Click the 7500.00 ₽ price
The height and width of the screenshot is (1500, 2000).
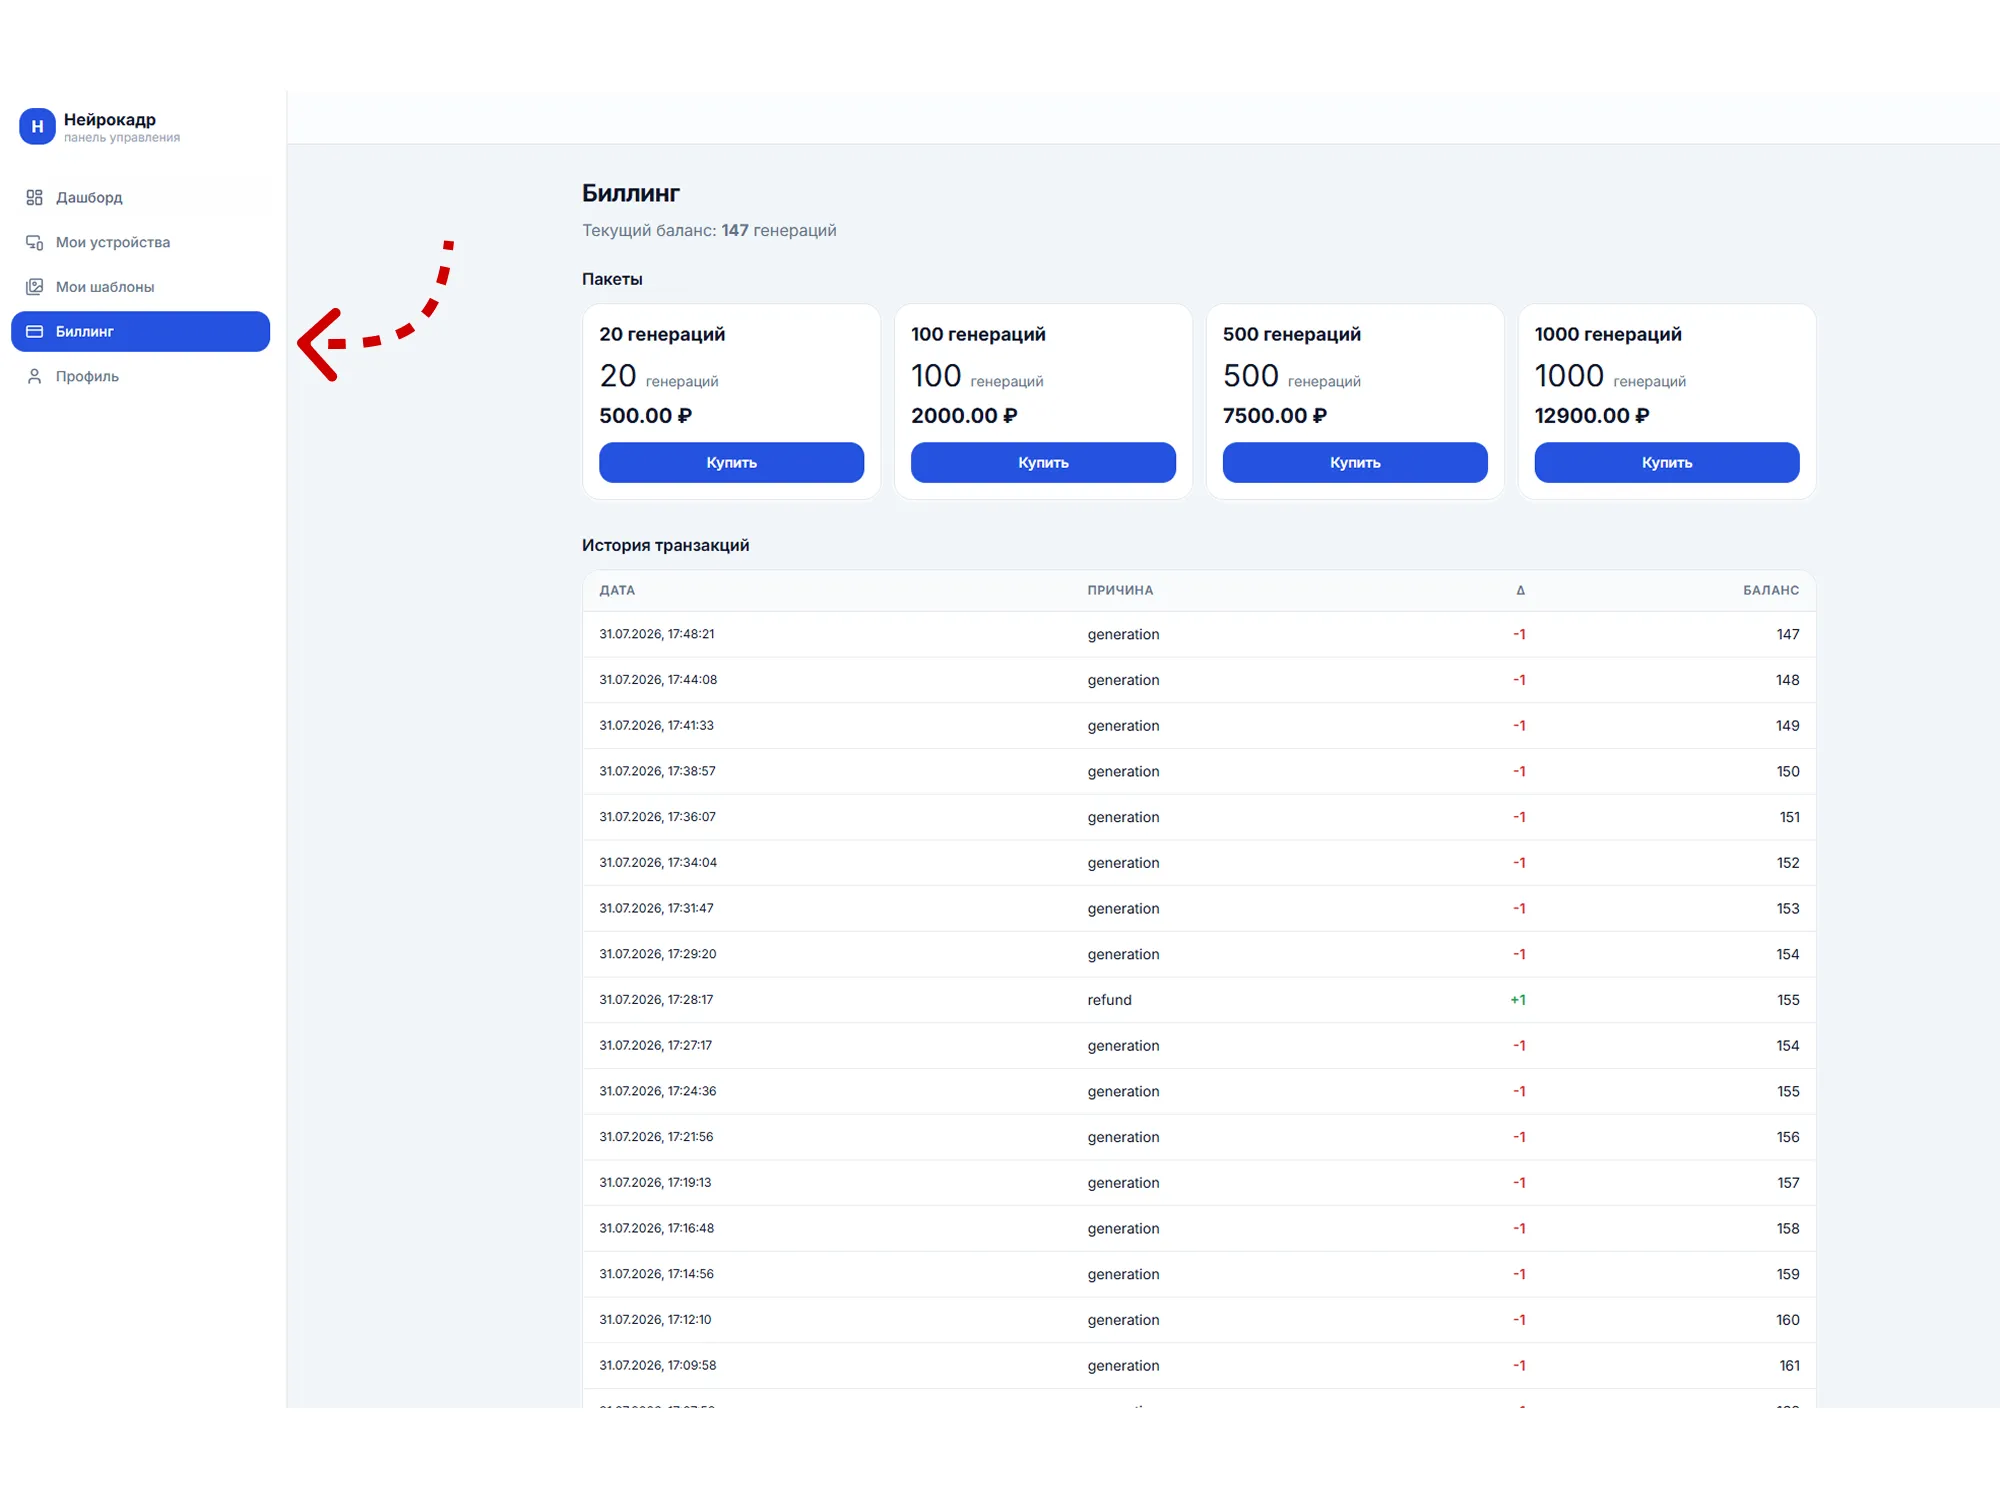[x=1275, y=415]
